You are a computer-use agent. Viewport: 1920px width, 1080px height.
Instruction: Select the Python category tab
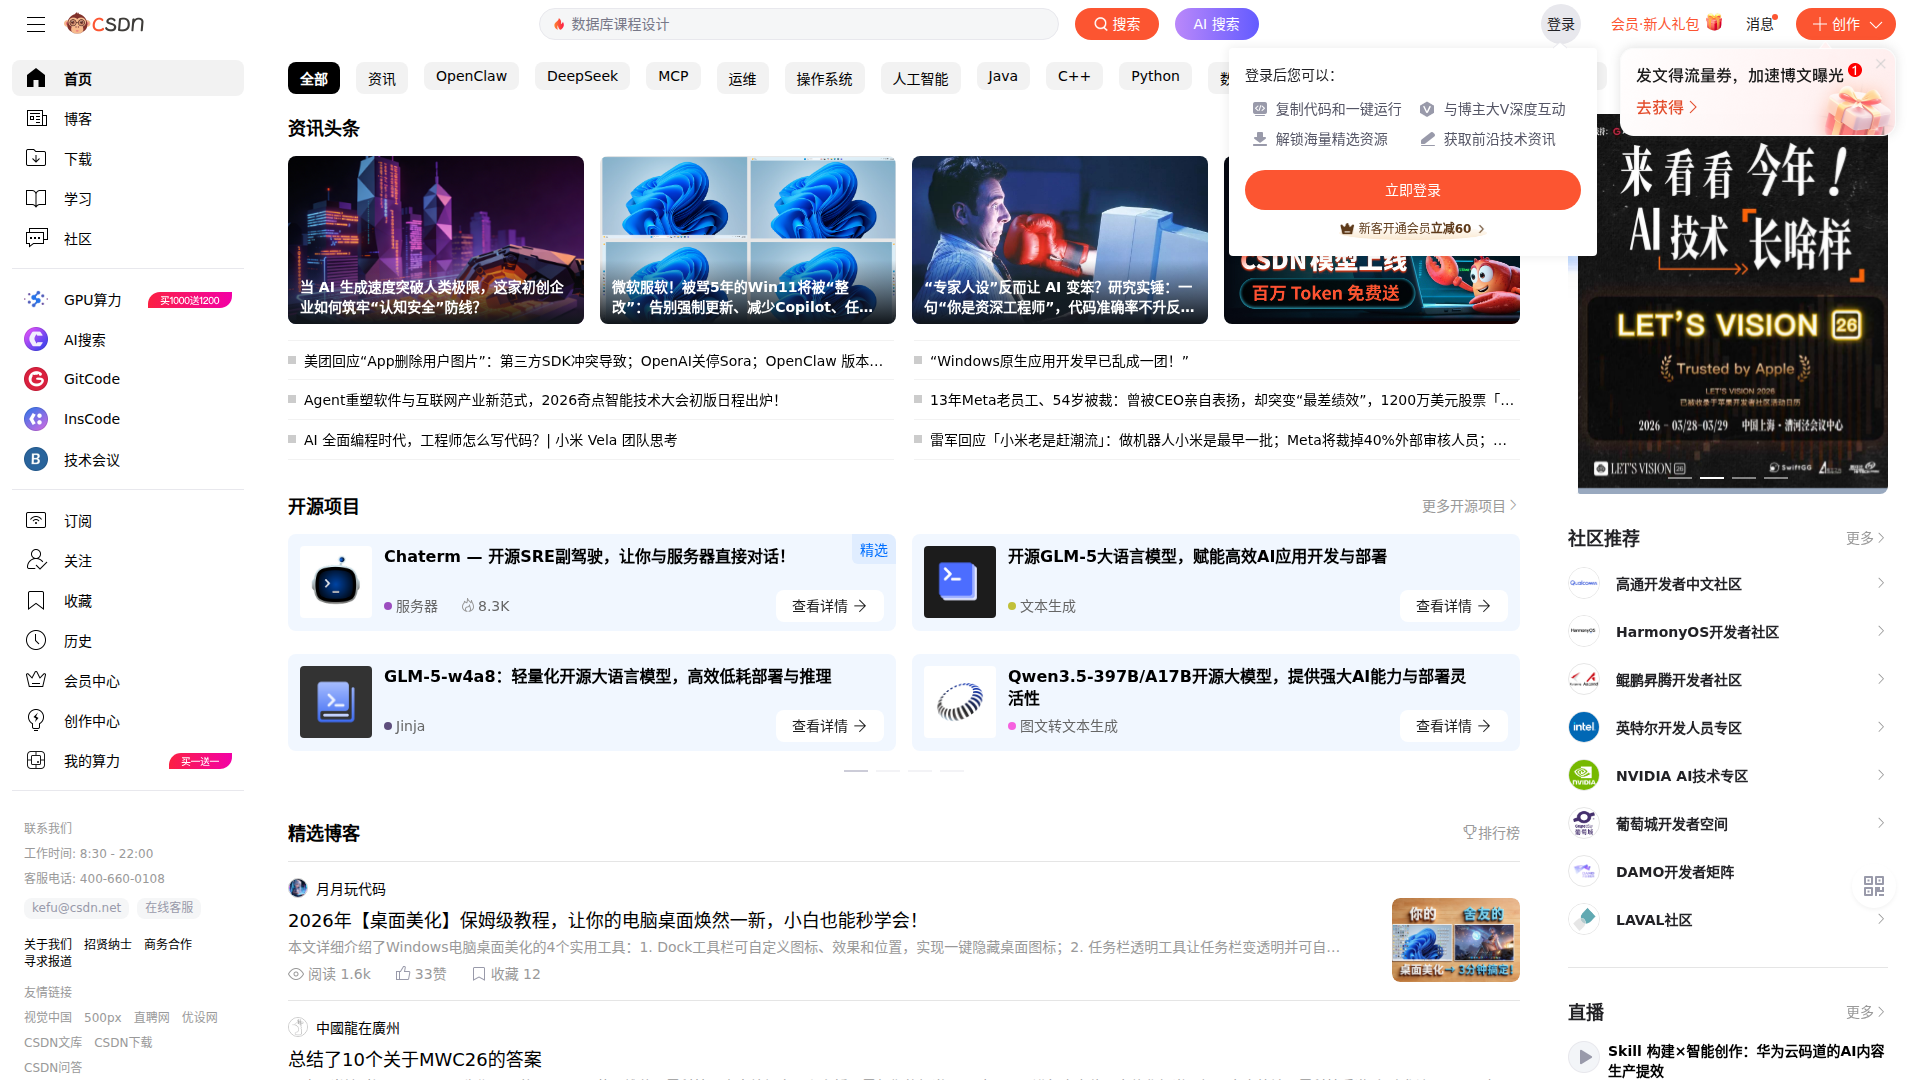coord(1155,77)
